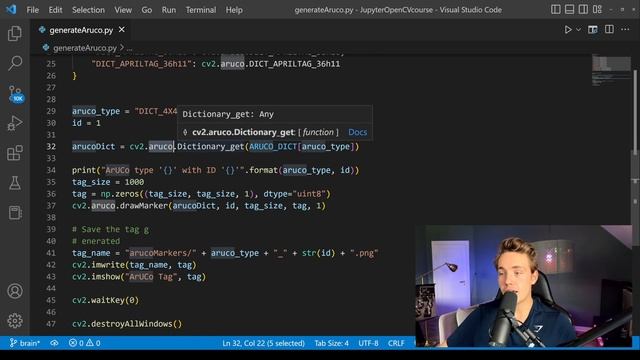This screenshot has height=360, width=640.
Task: Click the cv2.imshow("ArUCo Tag", tag) line
Action: [x=139, y=277]
